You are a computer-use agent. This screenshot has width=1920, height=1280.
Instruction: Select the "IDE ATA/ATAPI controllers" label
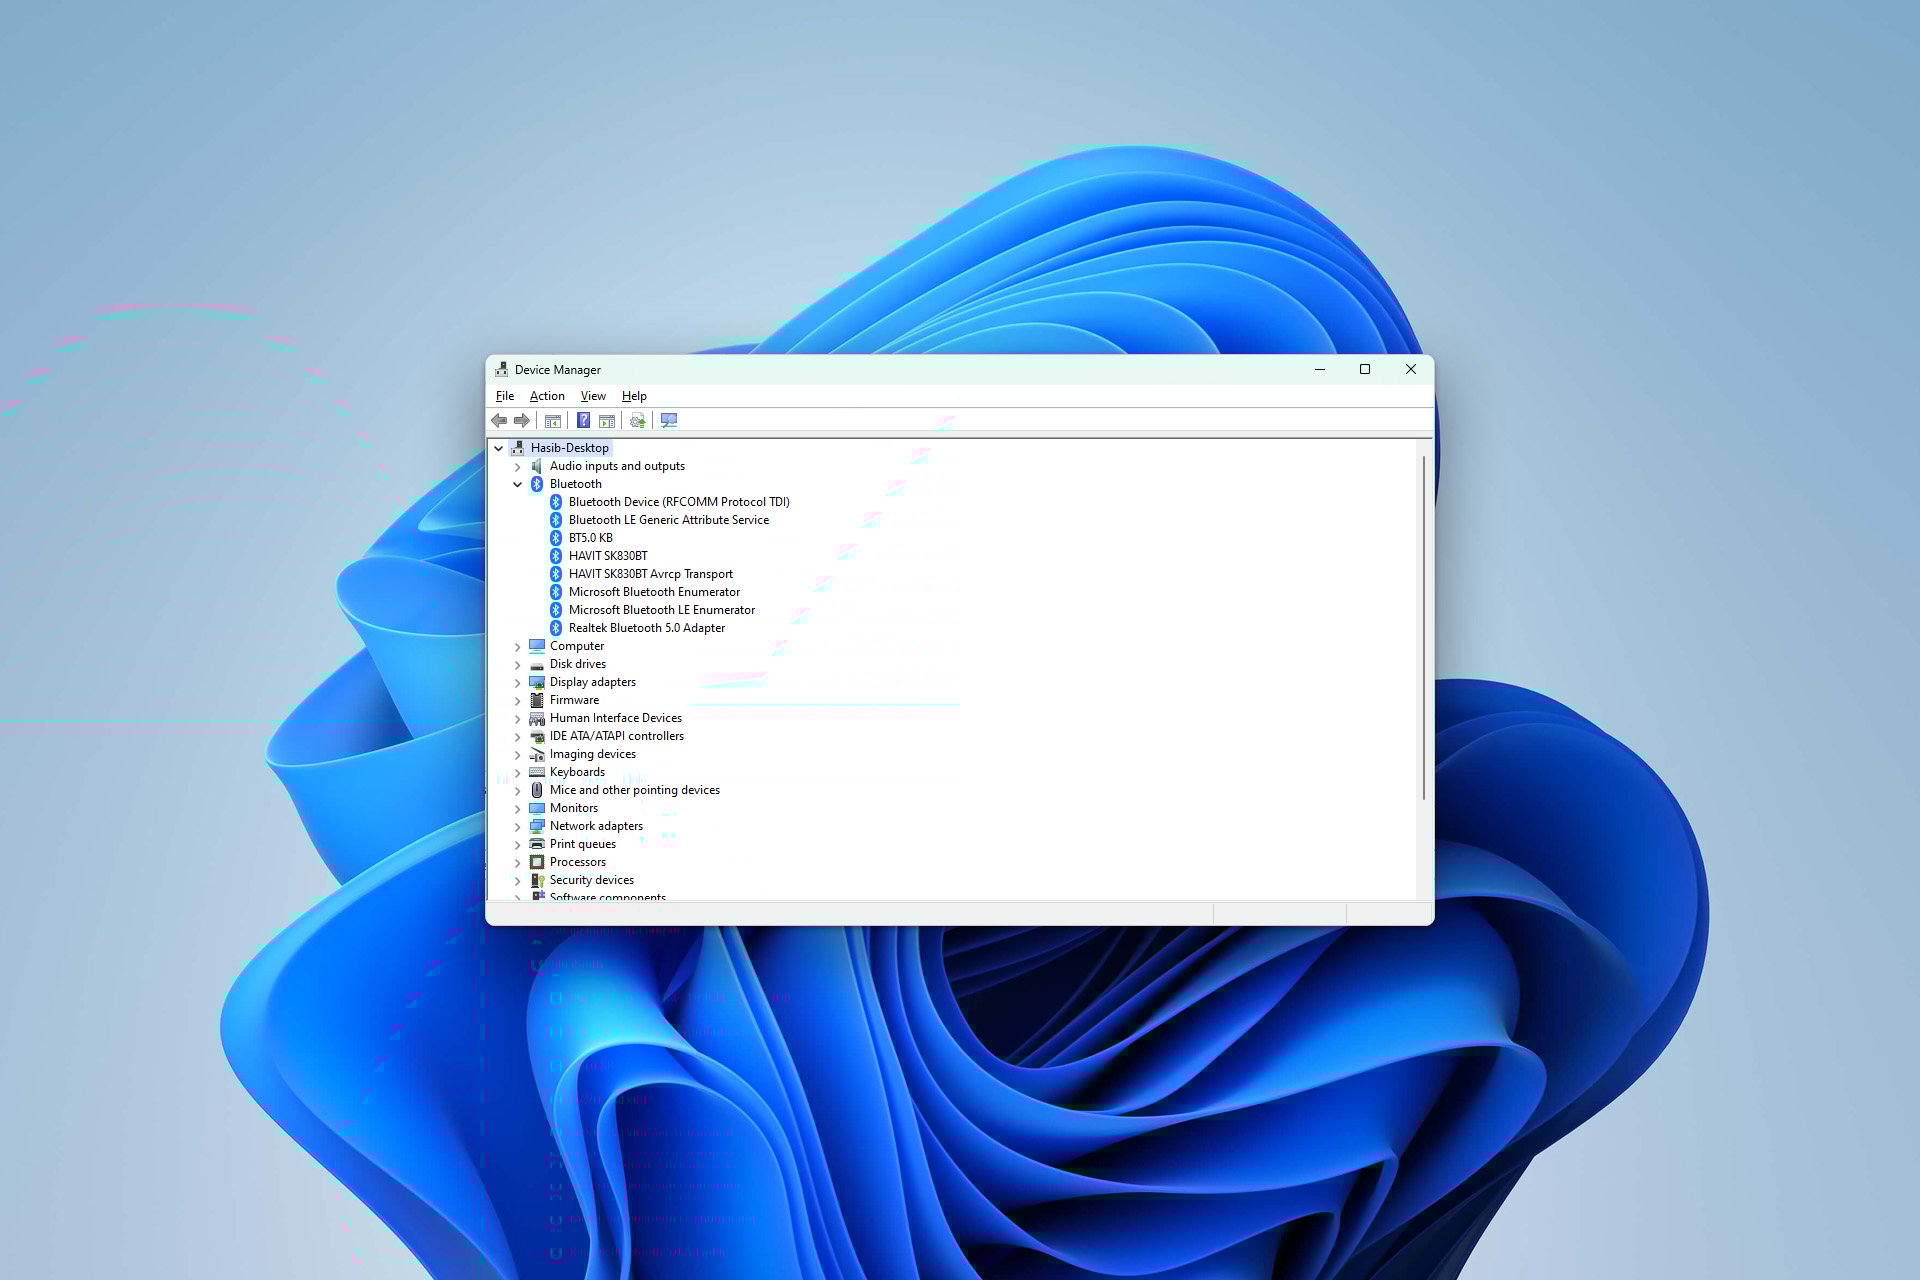[617, 736]
